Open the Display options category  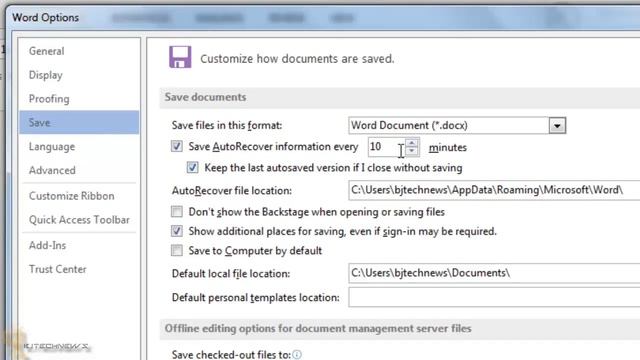click(x=46, y=75)
